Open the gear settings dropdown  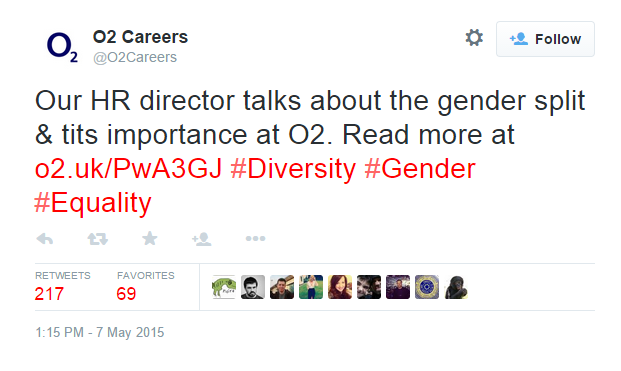click(474, 38)
